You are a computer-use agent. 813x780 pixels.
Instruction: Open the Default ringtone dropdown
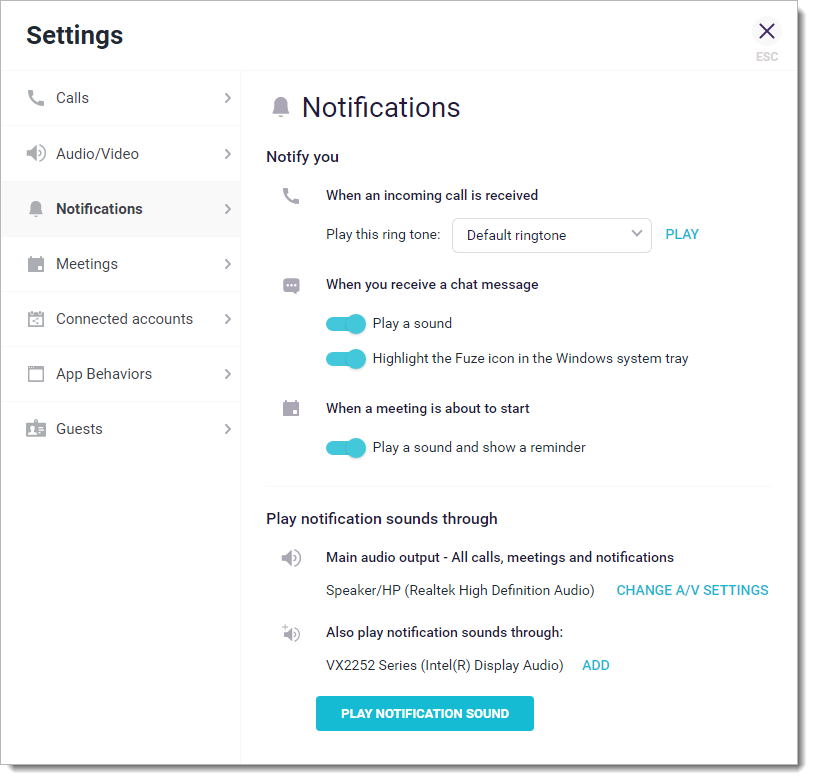[552, 235]
